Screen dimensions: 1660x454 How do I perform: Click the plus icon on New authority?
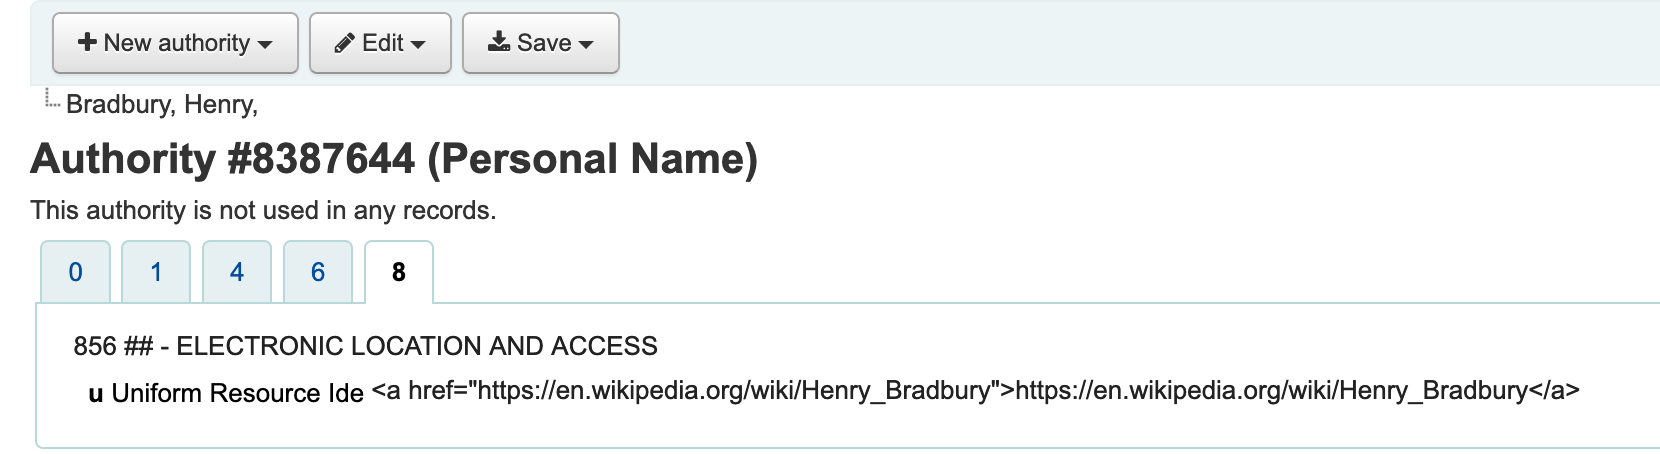coord(87,42)
